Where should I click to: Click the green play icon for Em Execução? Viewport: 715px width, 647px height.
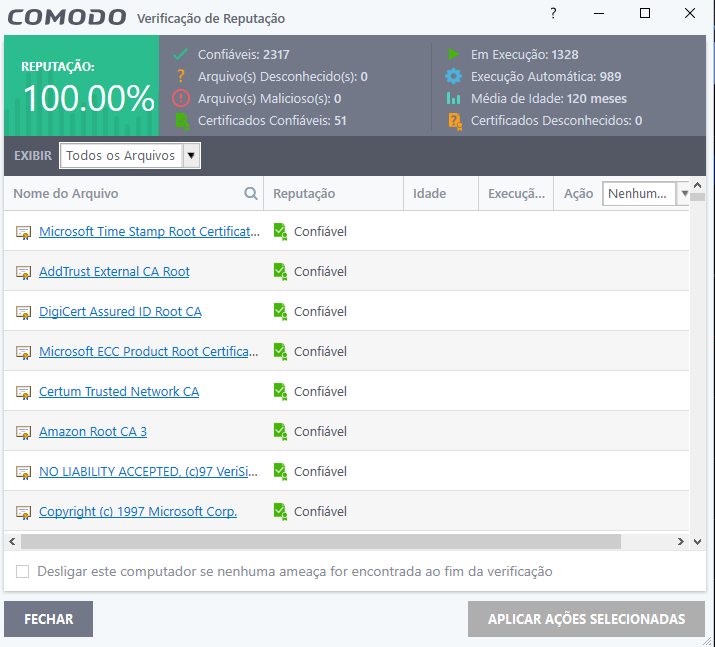click(453, 54)
